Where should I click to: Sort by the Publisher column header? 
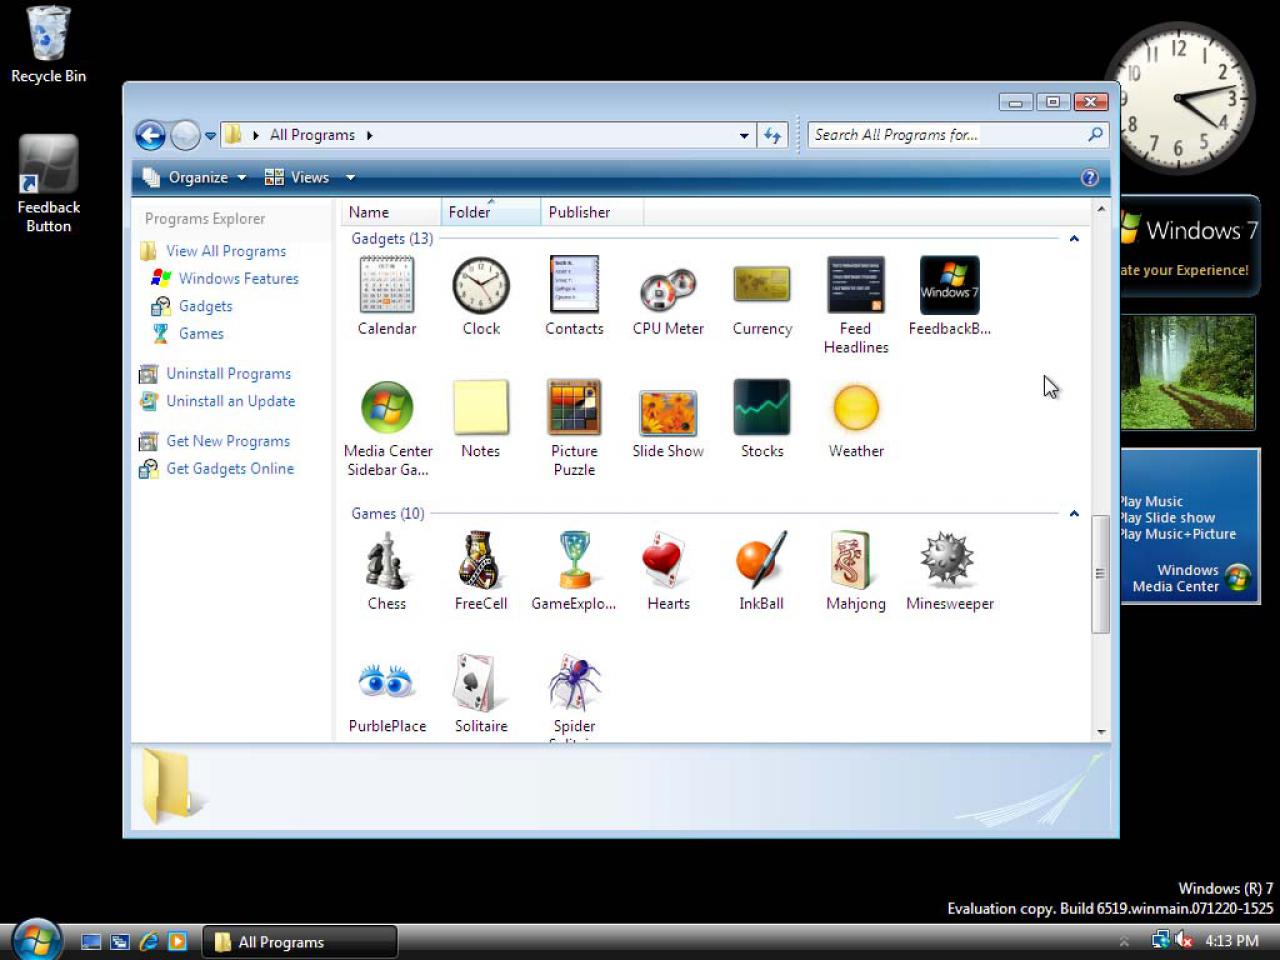[592, 212]
